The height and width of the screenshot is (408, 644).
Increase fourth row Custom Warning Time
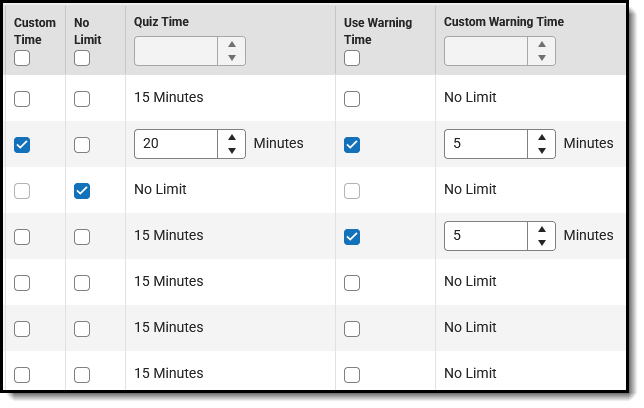tap(541, 229)
